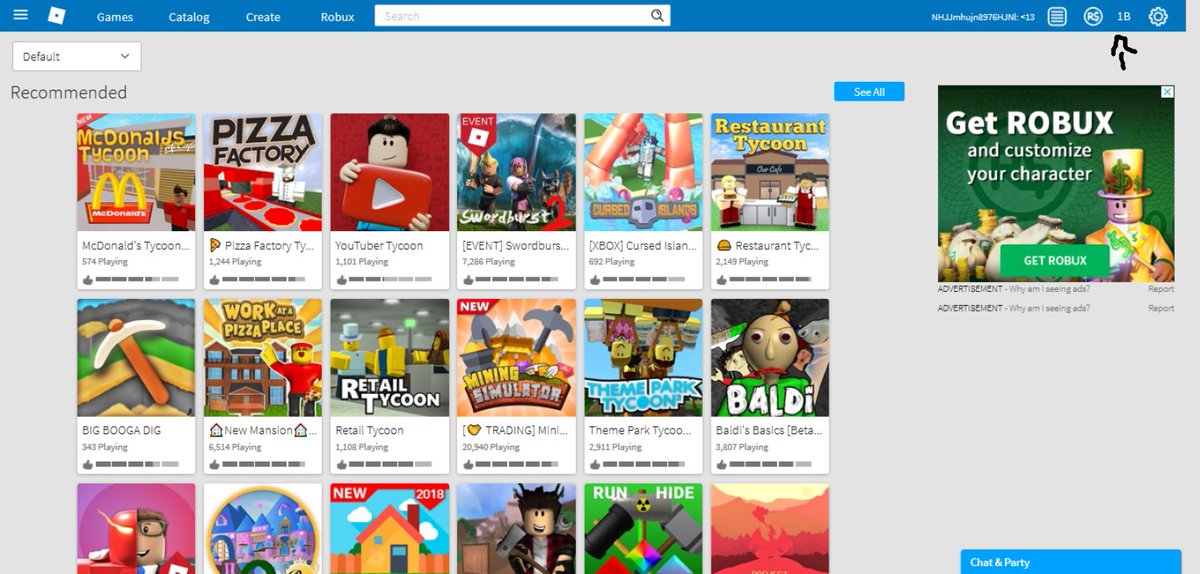Click the rating bar under Pizza Factory Tycoon
The height and width of the screenshot is (574, 1200).
click(264, 281)
